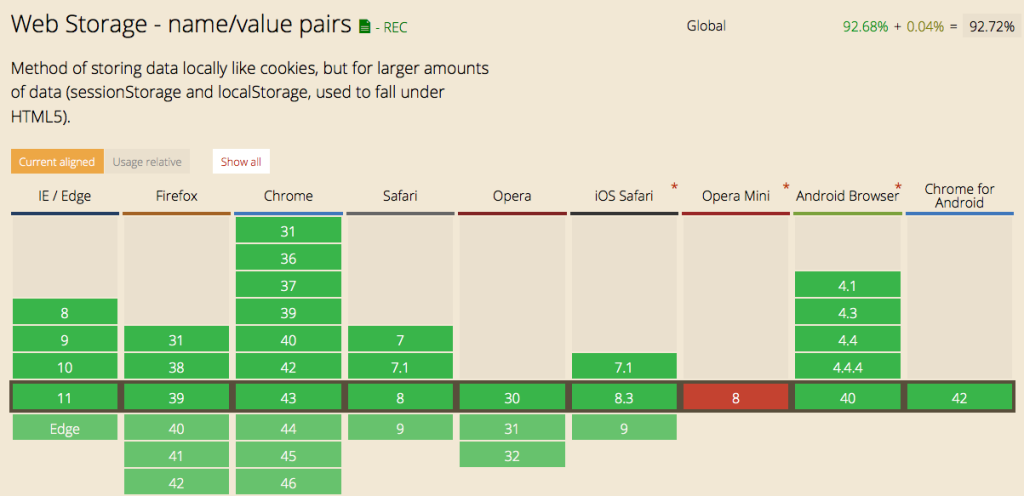Click the Safari 7.1 support cell
This screenshot has height=496, width=1024.
coord(400,367)
